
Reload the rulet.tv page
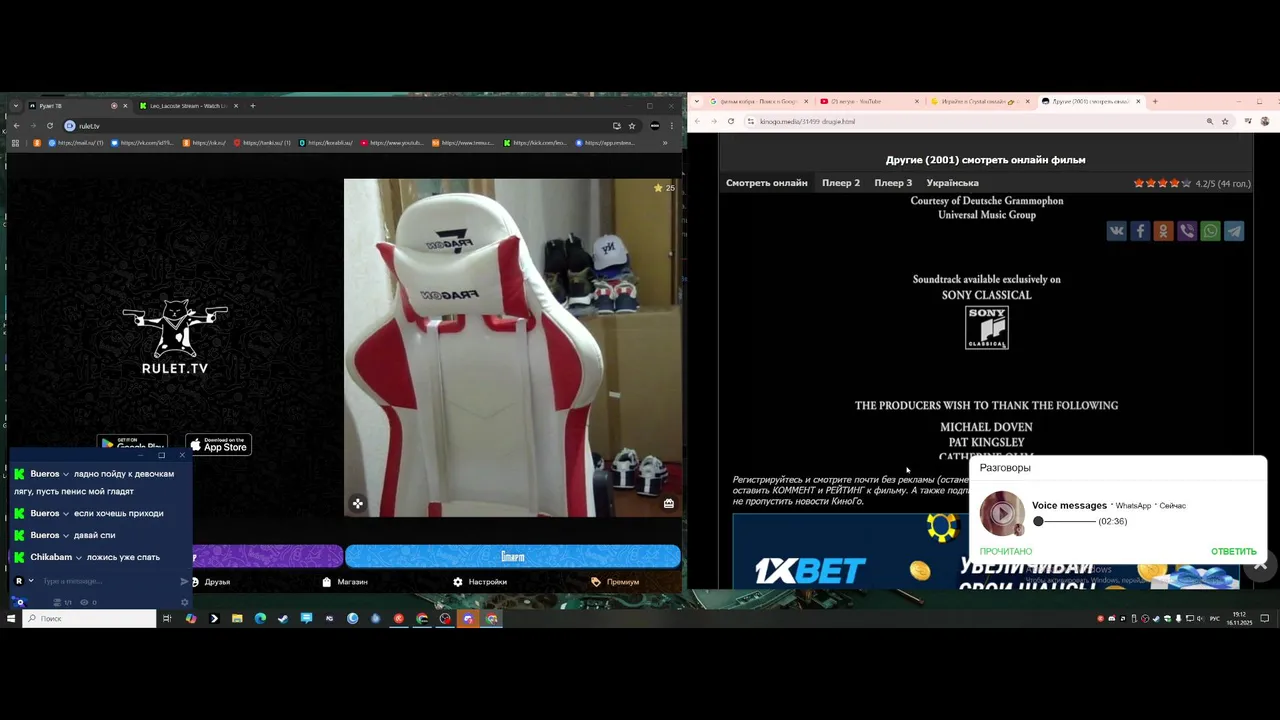tap(49, 126)
